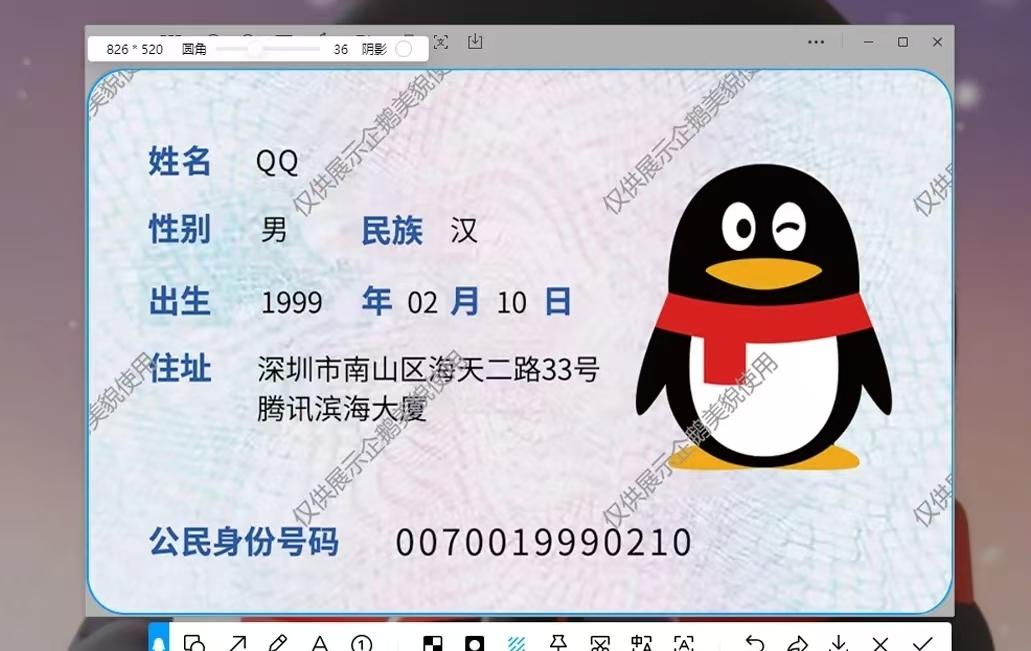1031x651 pixels.
Task: Click the translate screenshot icon
Action: (641, 643)
